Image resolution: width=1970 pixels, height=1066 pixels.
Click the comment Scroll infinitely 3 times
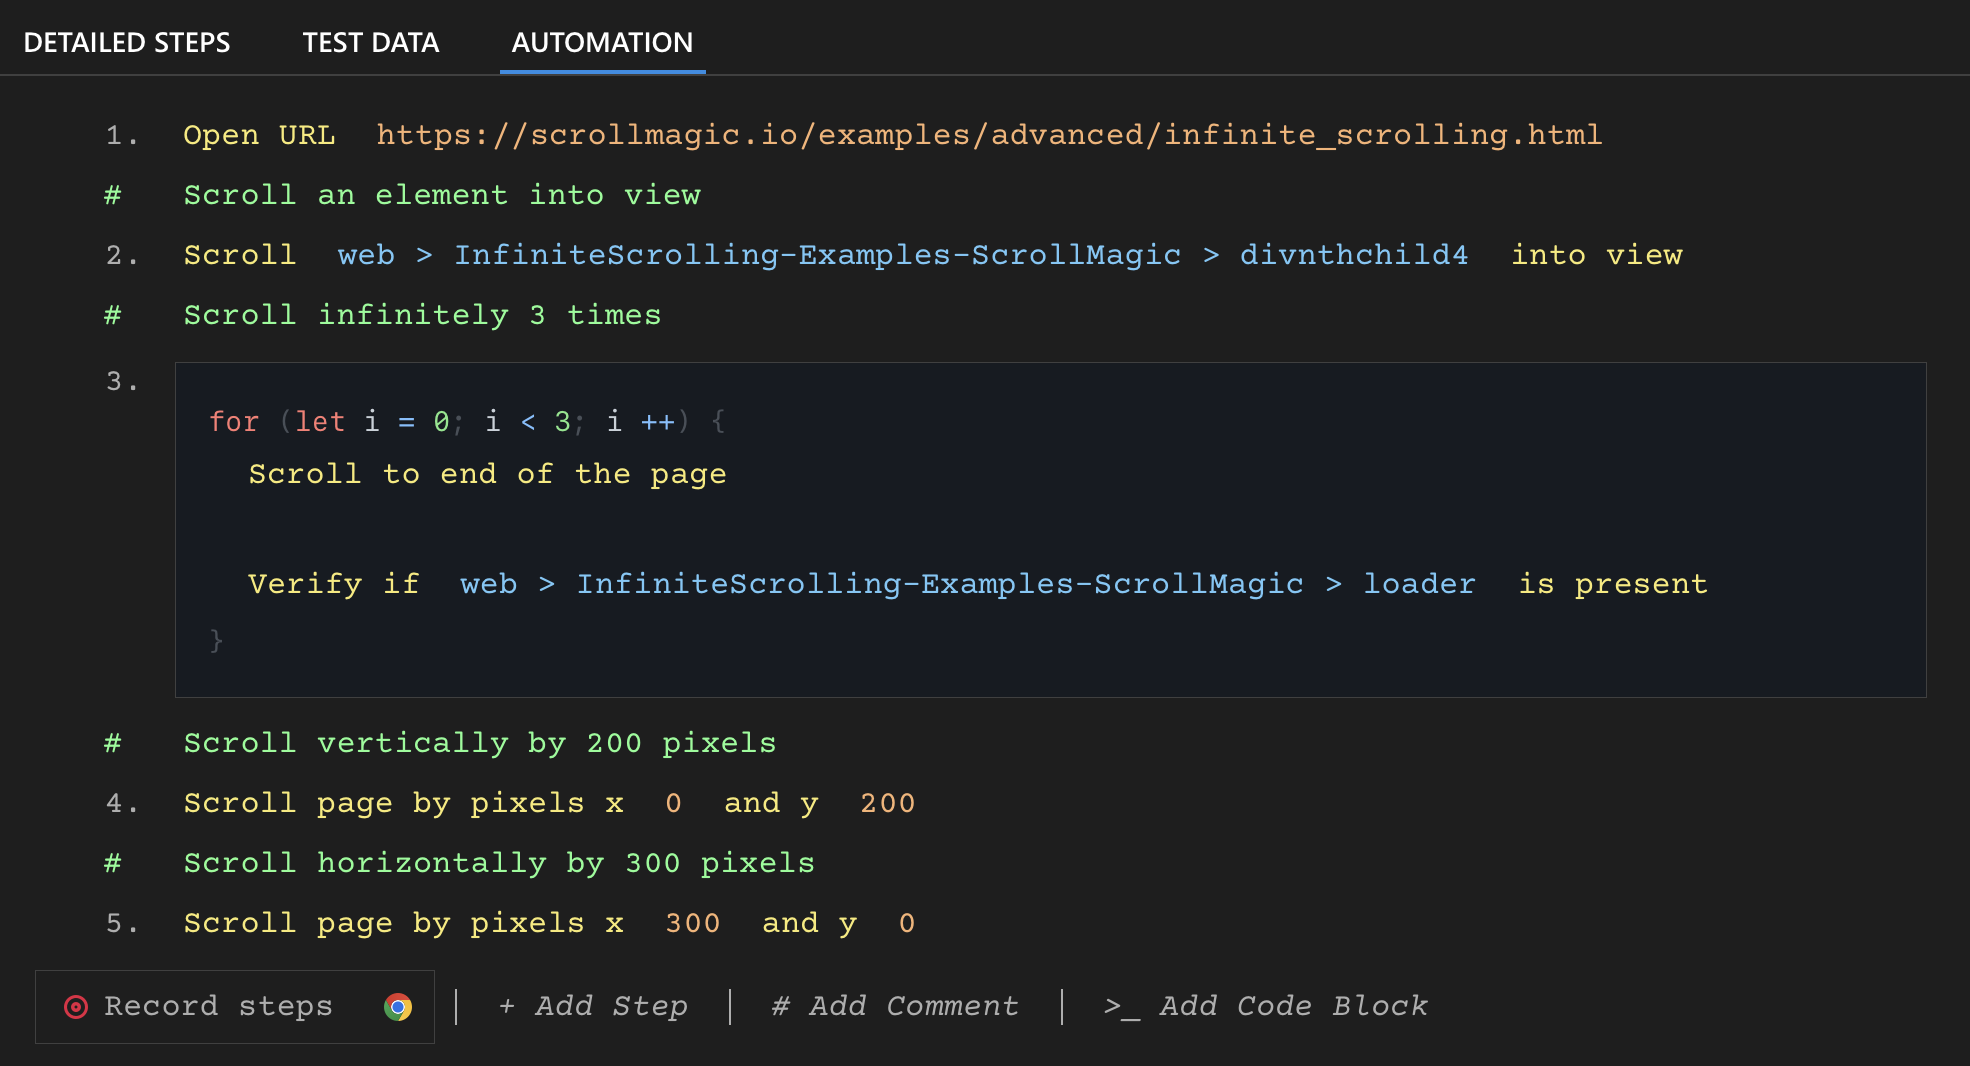pos(421,315)
